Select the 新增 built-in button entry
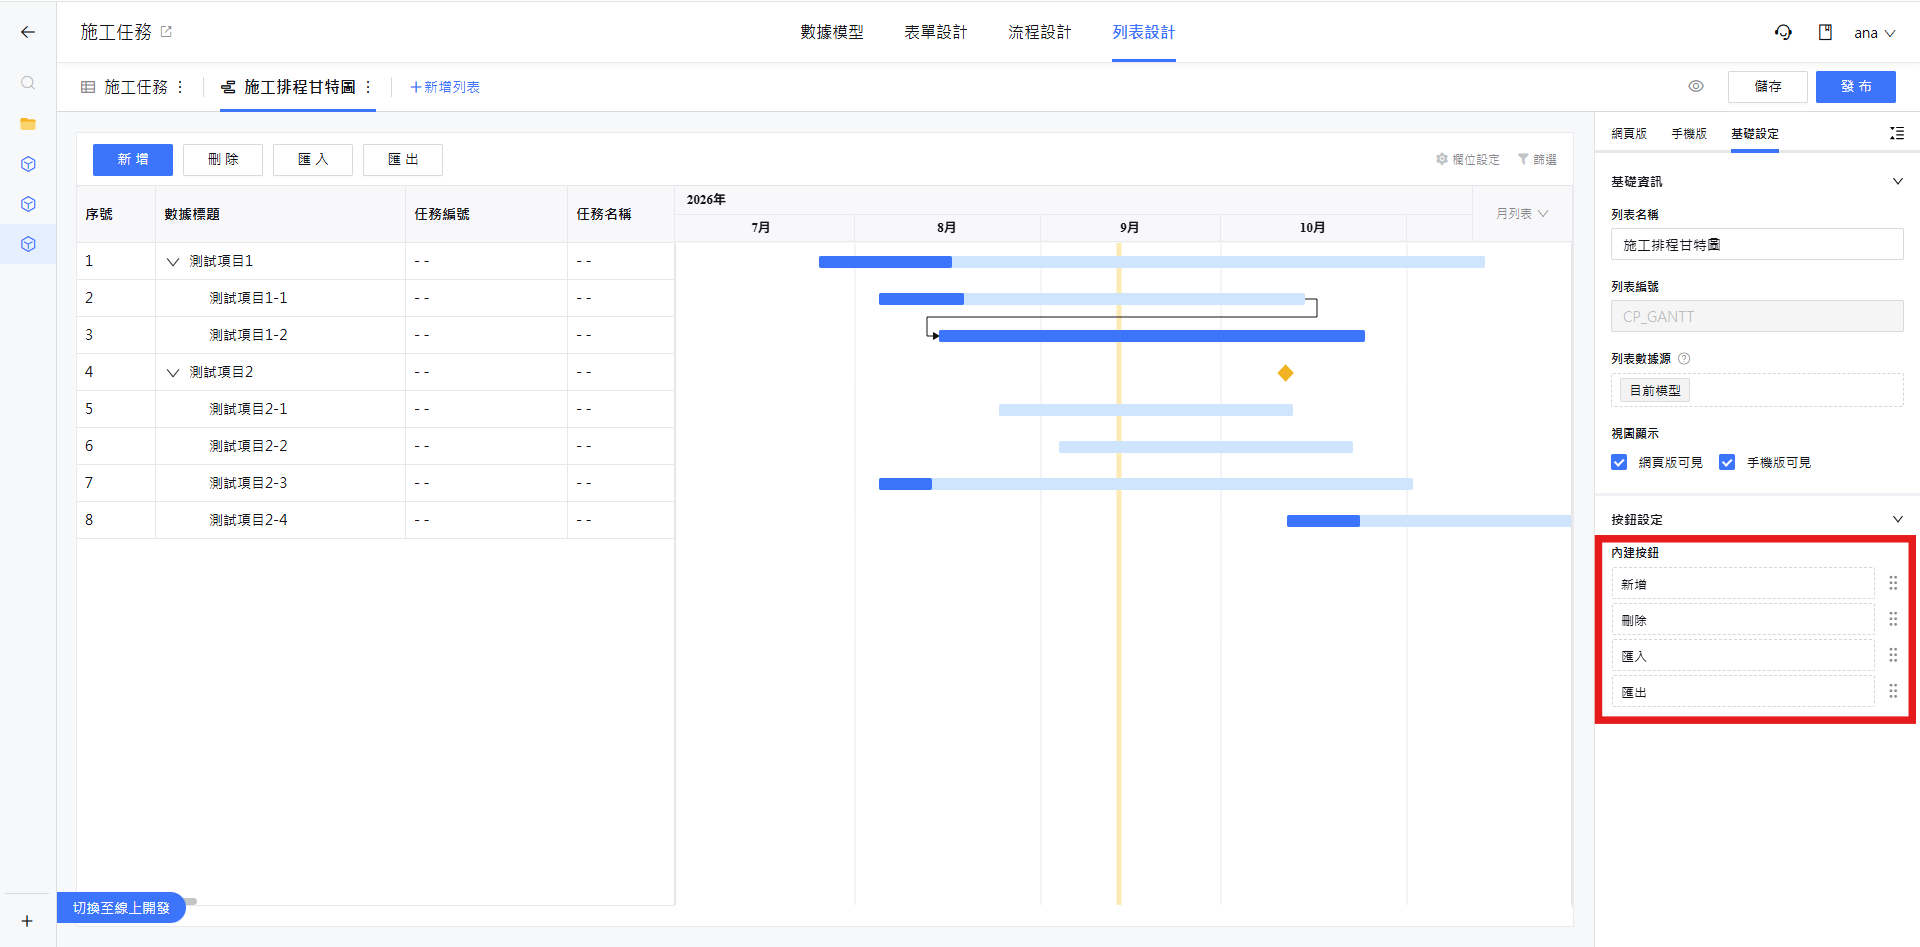The image size is (1920, 947). pyautogui.click(x=1743, y=584)
